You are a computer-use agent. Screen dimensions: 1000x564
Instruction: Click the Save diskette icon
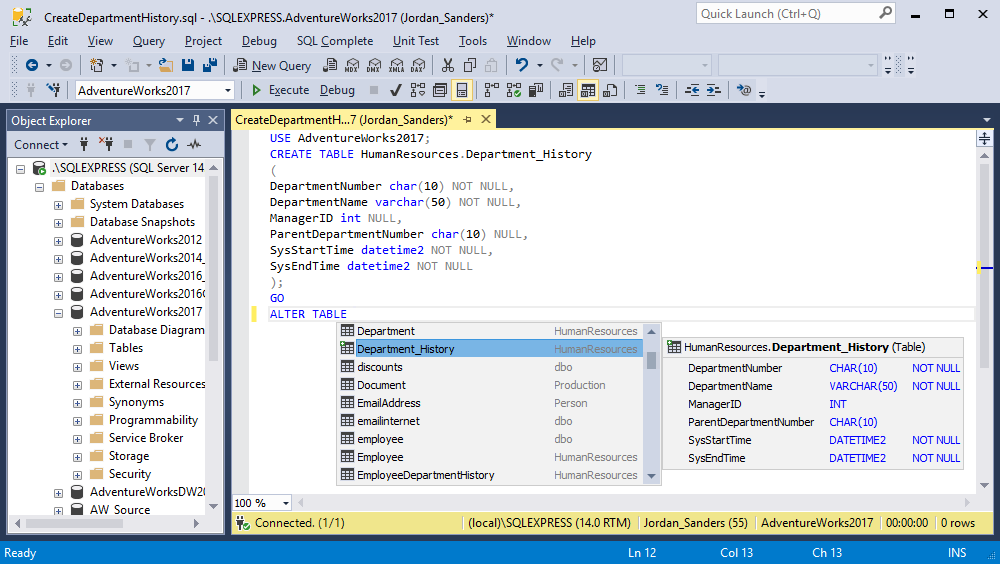(x=188, y=65)
